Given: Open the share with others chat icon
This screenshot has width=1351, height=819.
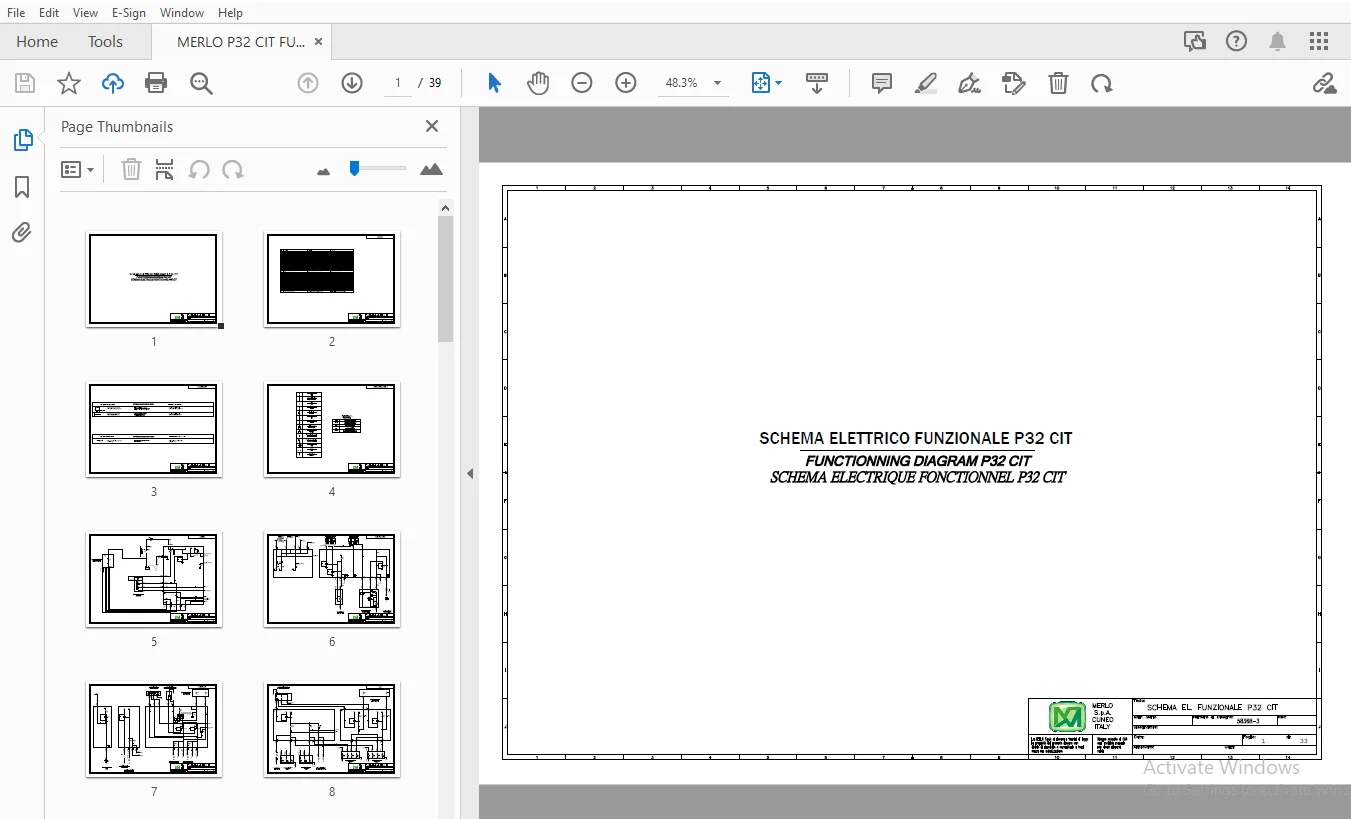Looking at the screenshot, I should coord(1194,41).
